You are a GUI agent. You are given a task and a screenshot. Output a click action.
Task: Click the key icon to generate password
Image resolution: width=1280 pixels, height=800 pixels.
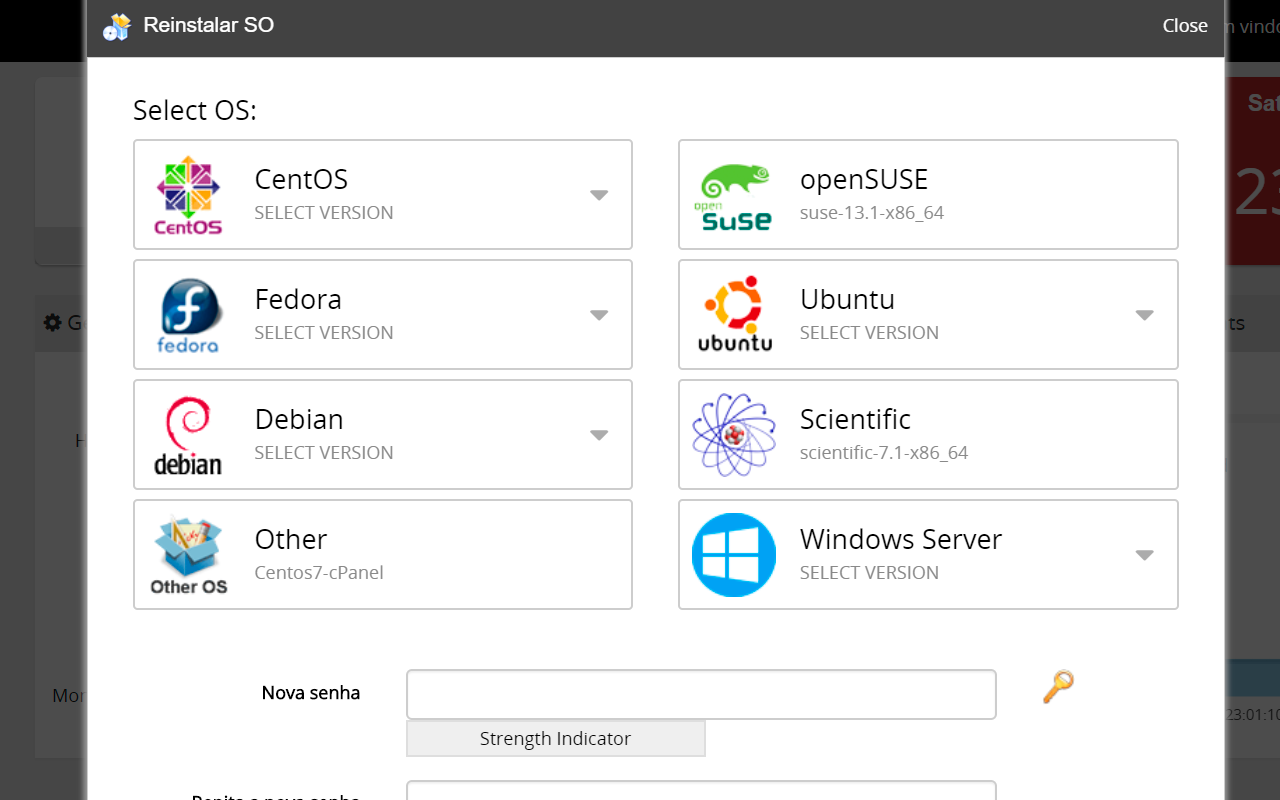1058,687
